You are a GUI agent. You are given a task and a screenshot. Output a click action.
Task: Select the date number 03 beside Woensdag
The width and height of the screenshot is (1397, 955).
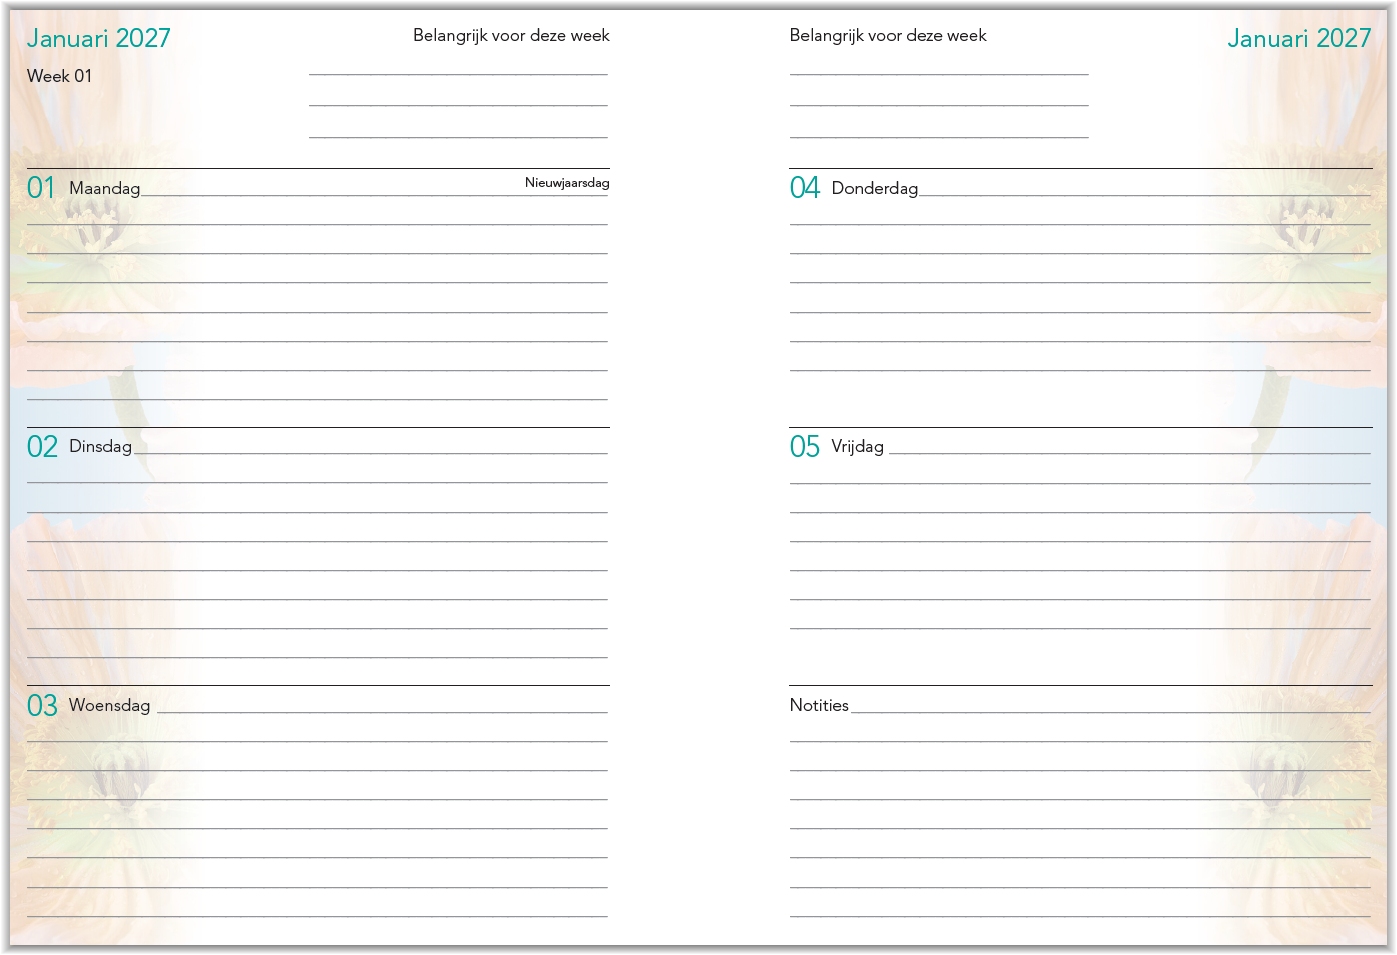[x=42, y=705]
